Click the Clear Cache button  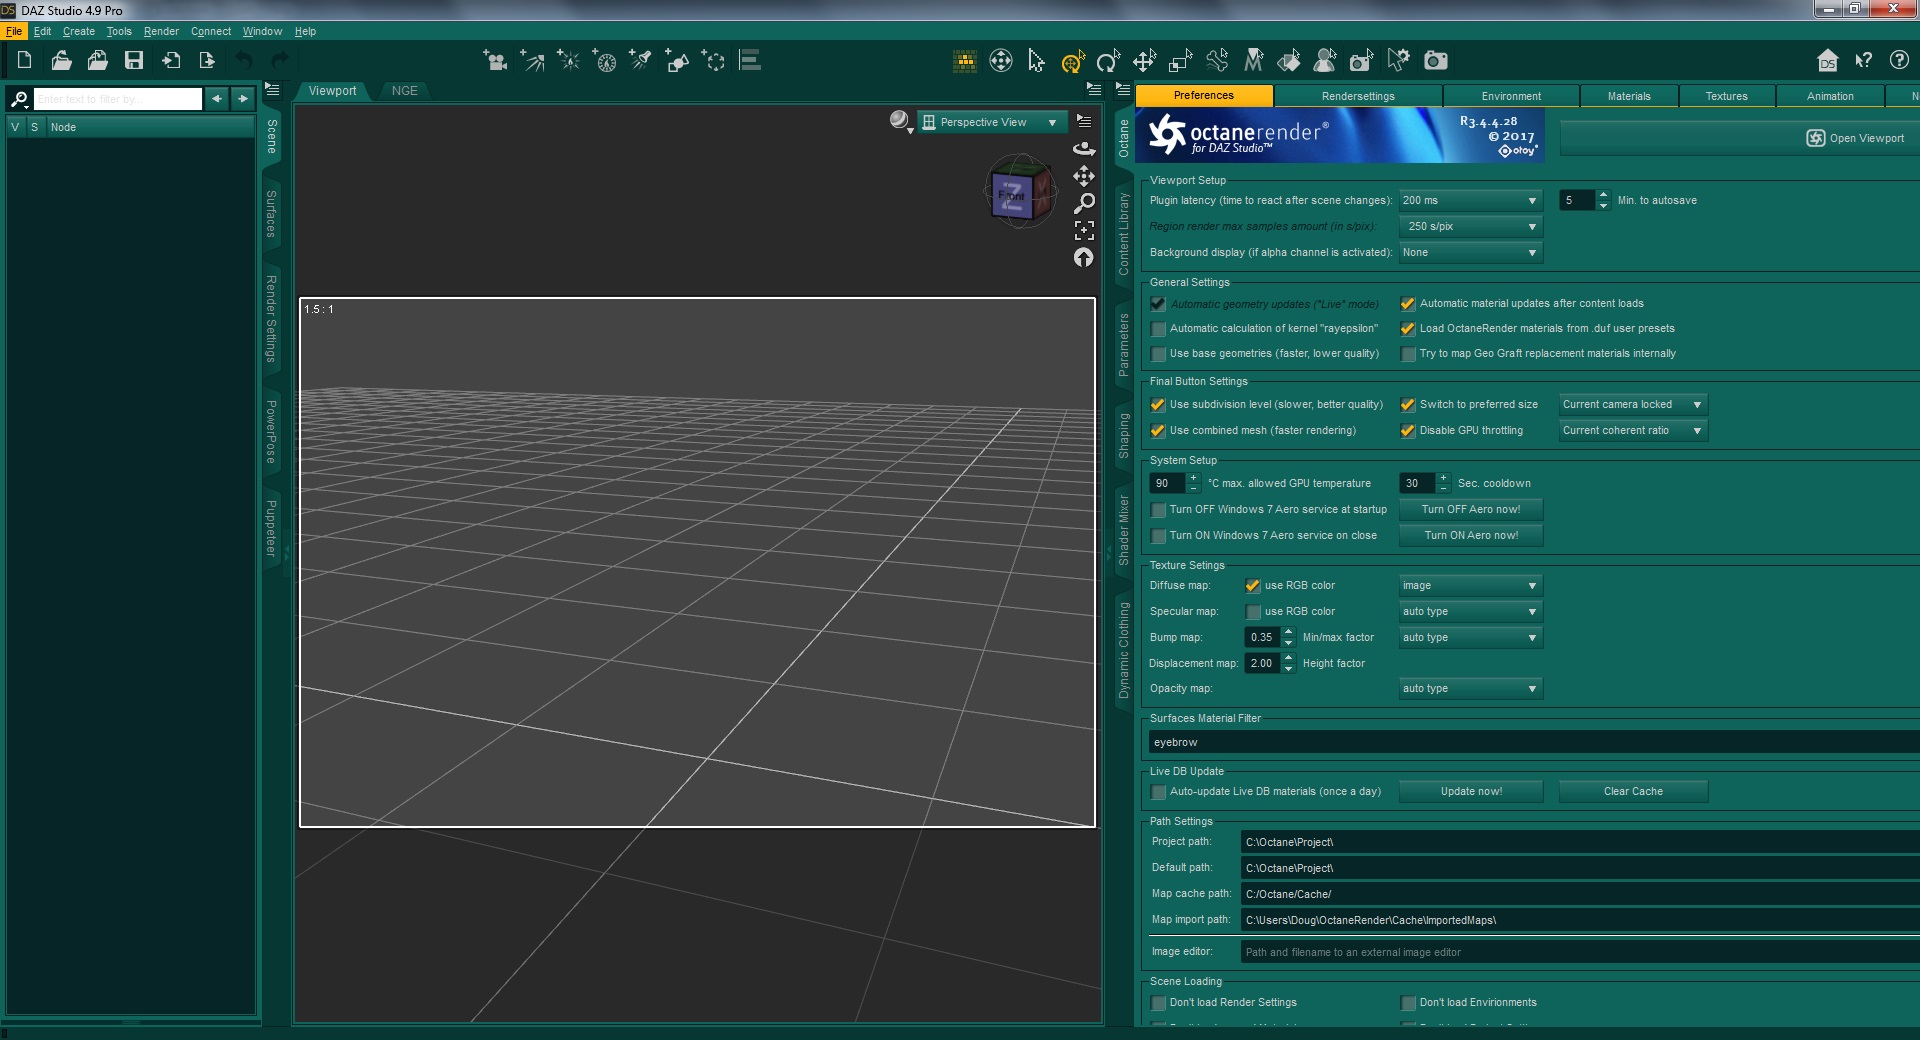[1632, 792]
